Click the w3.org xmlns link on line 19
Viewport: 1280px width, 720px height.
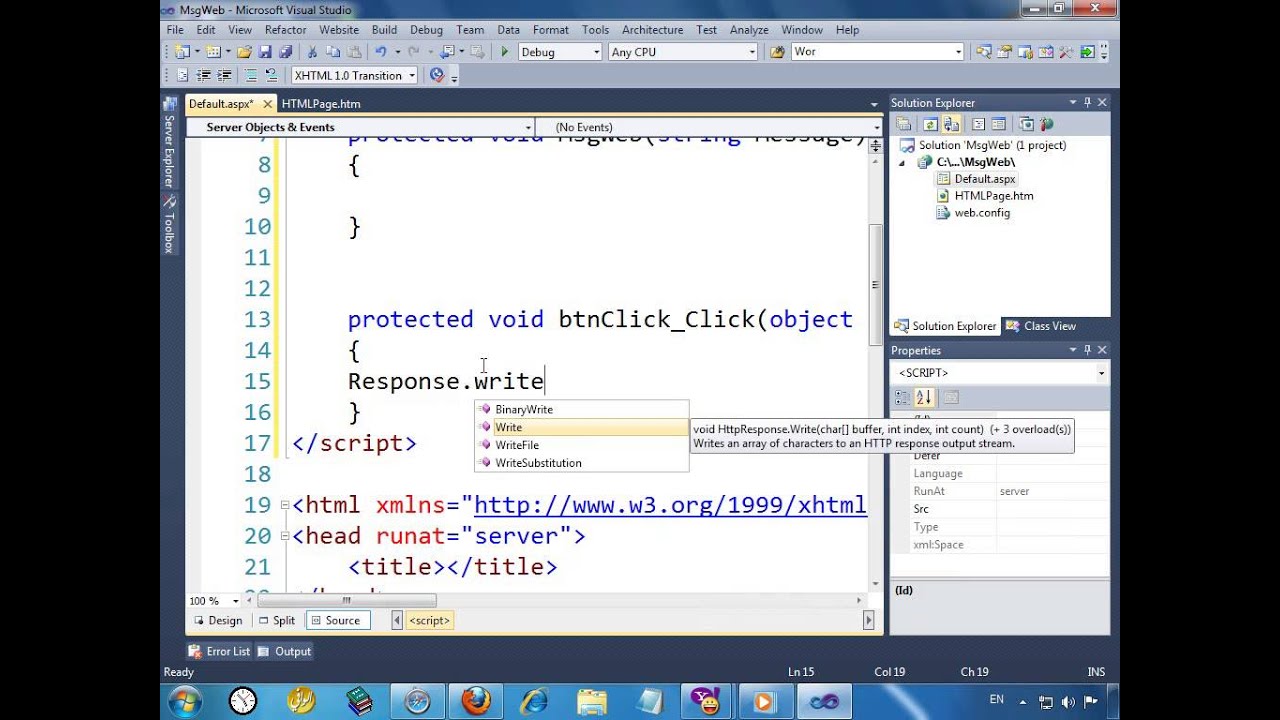[670, 505]
